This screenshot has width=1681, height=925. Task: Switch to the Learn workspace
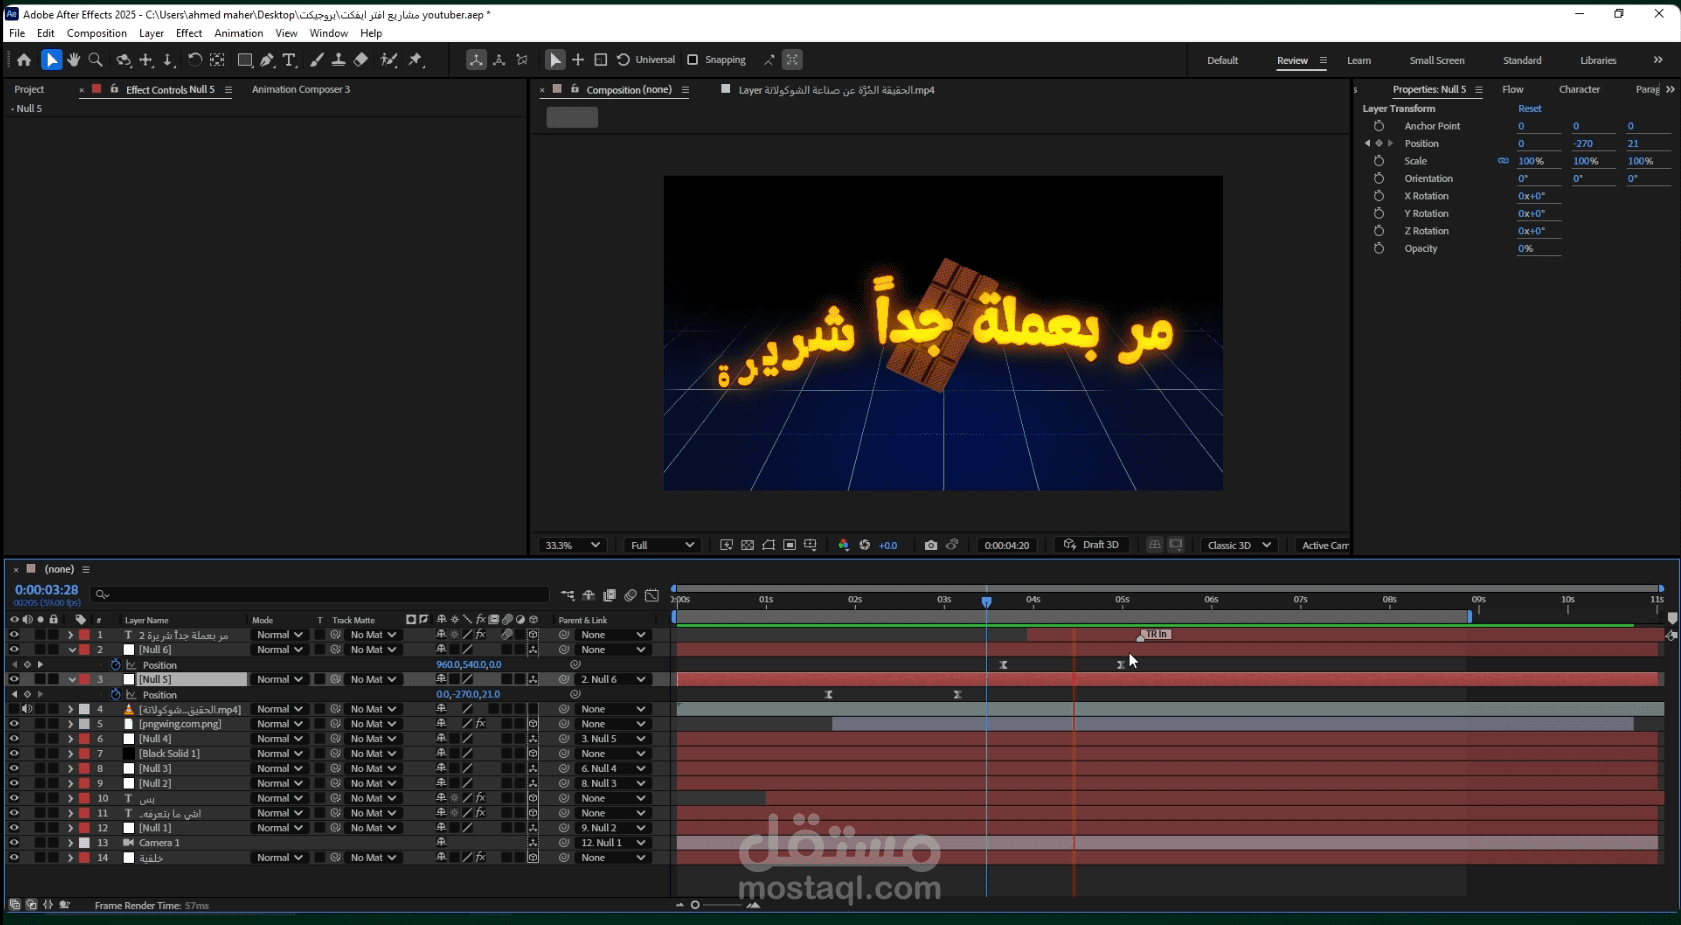(1359, 61)
